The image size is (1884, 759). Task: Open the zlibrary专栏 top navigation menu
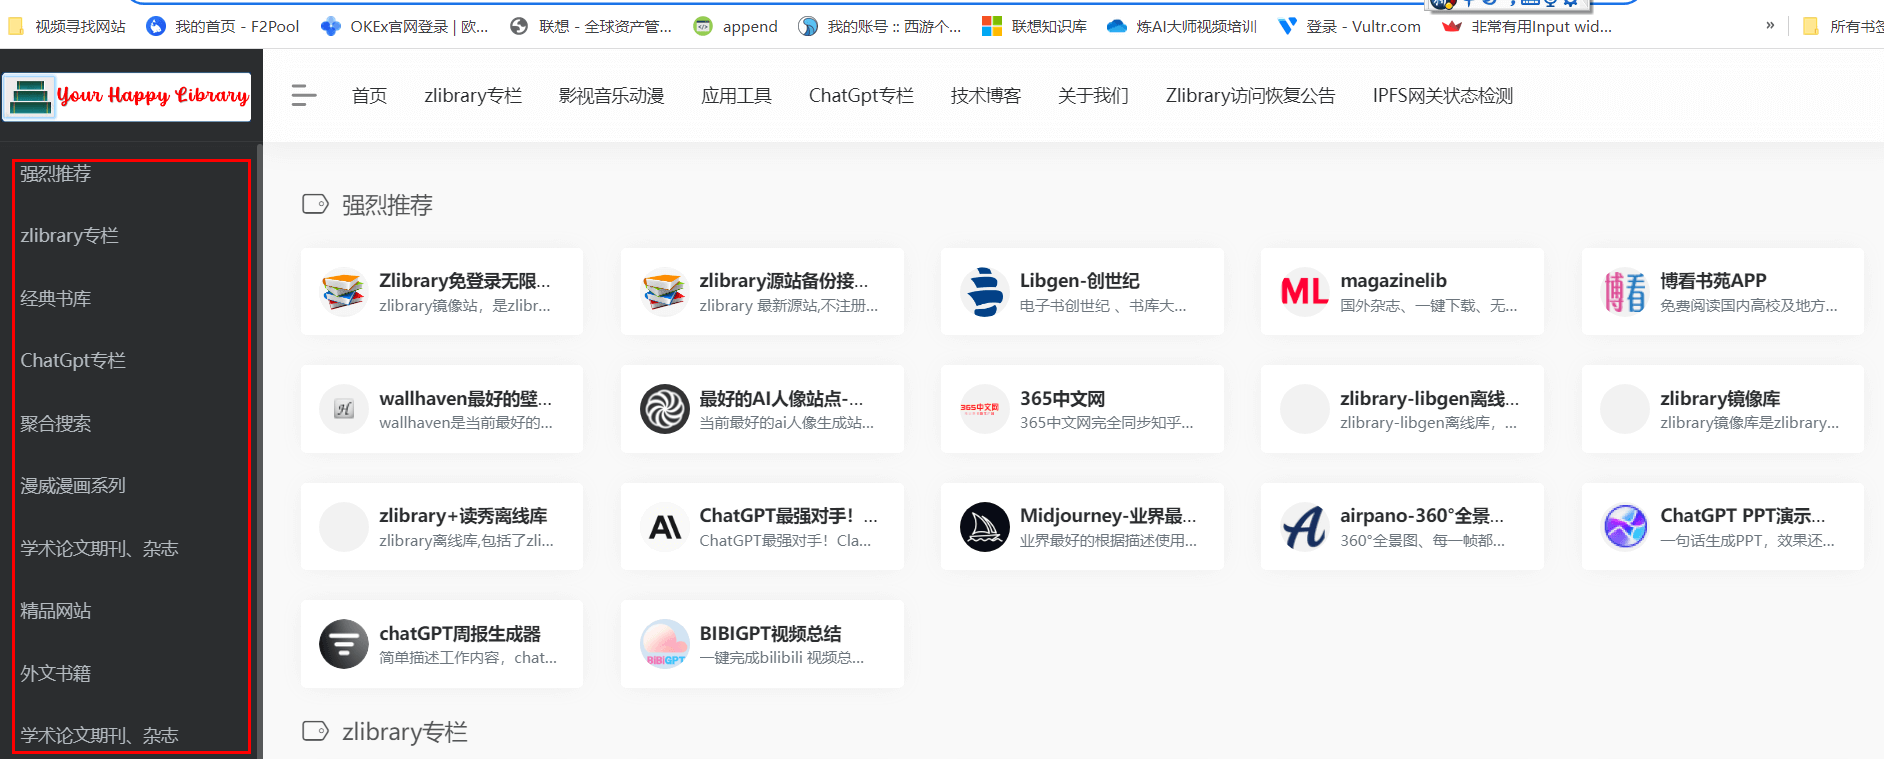(473, 96)
